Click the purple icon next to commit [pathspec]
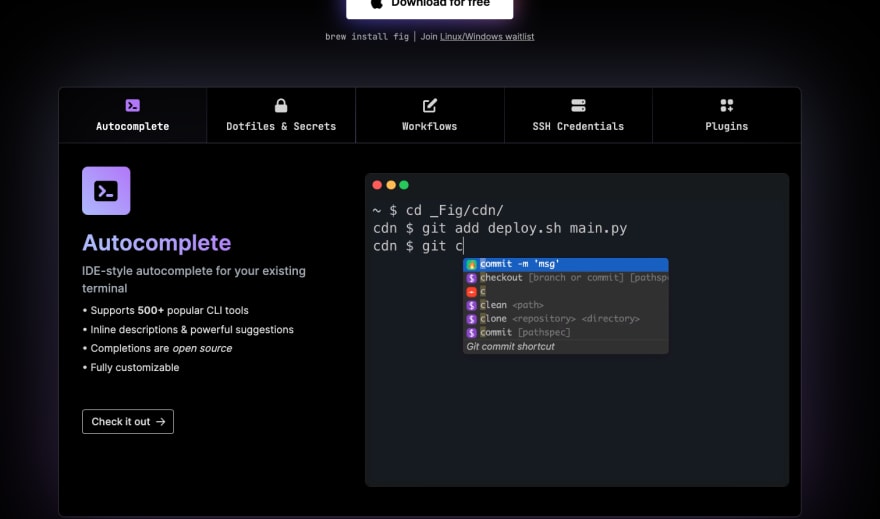This screenshot has width=880, height=519. pos(471,333)
